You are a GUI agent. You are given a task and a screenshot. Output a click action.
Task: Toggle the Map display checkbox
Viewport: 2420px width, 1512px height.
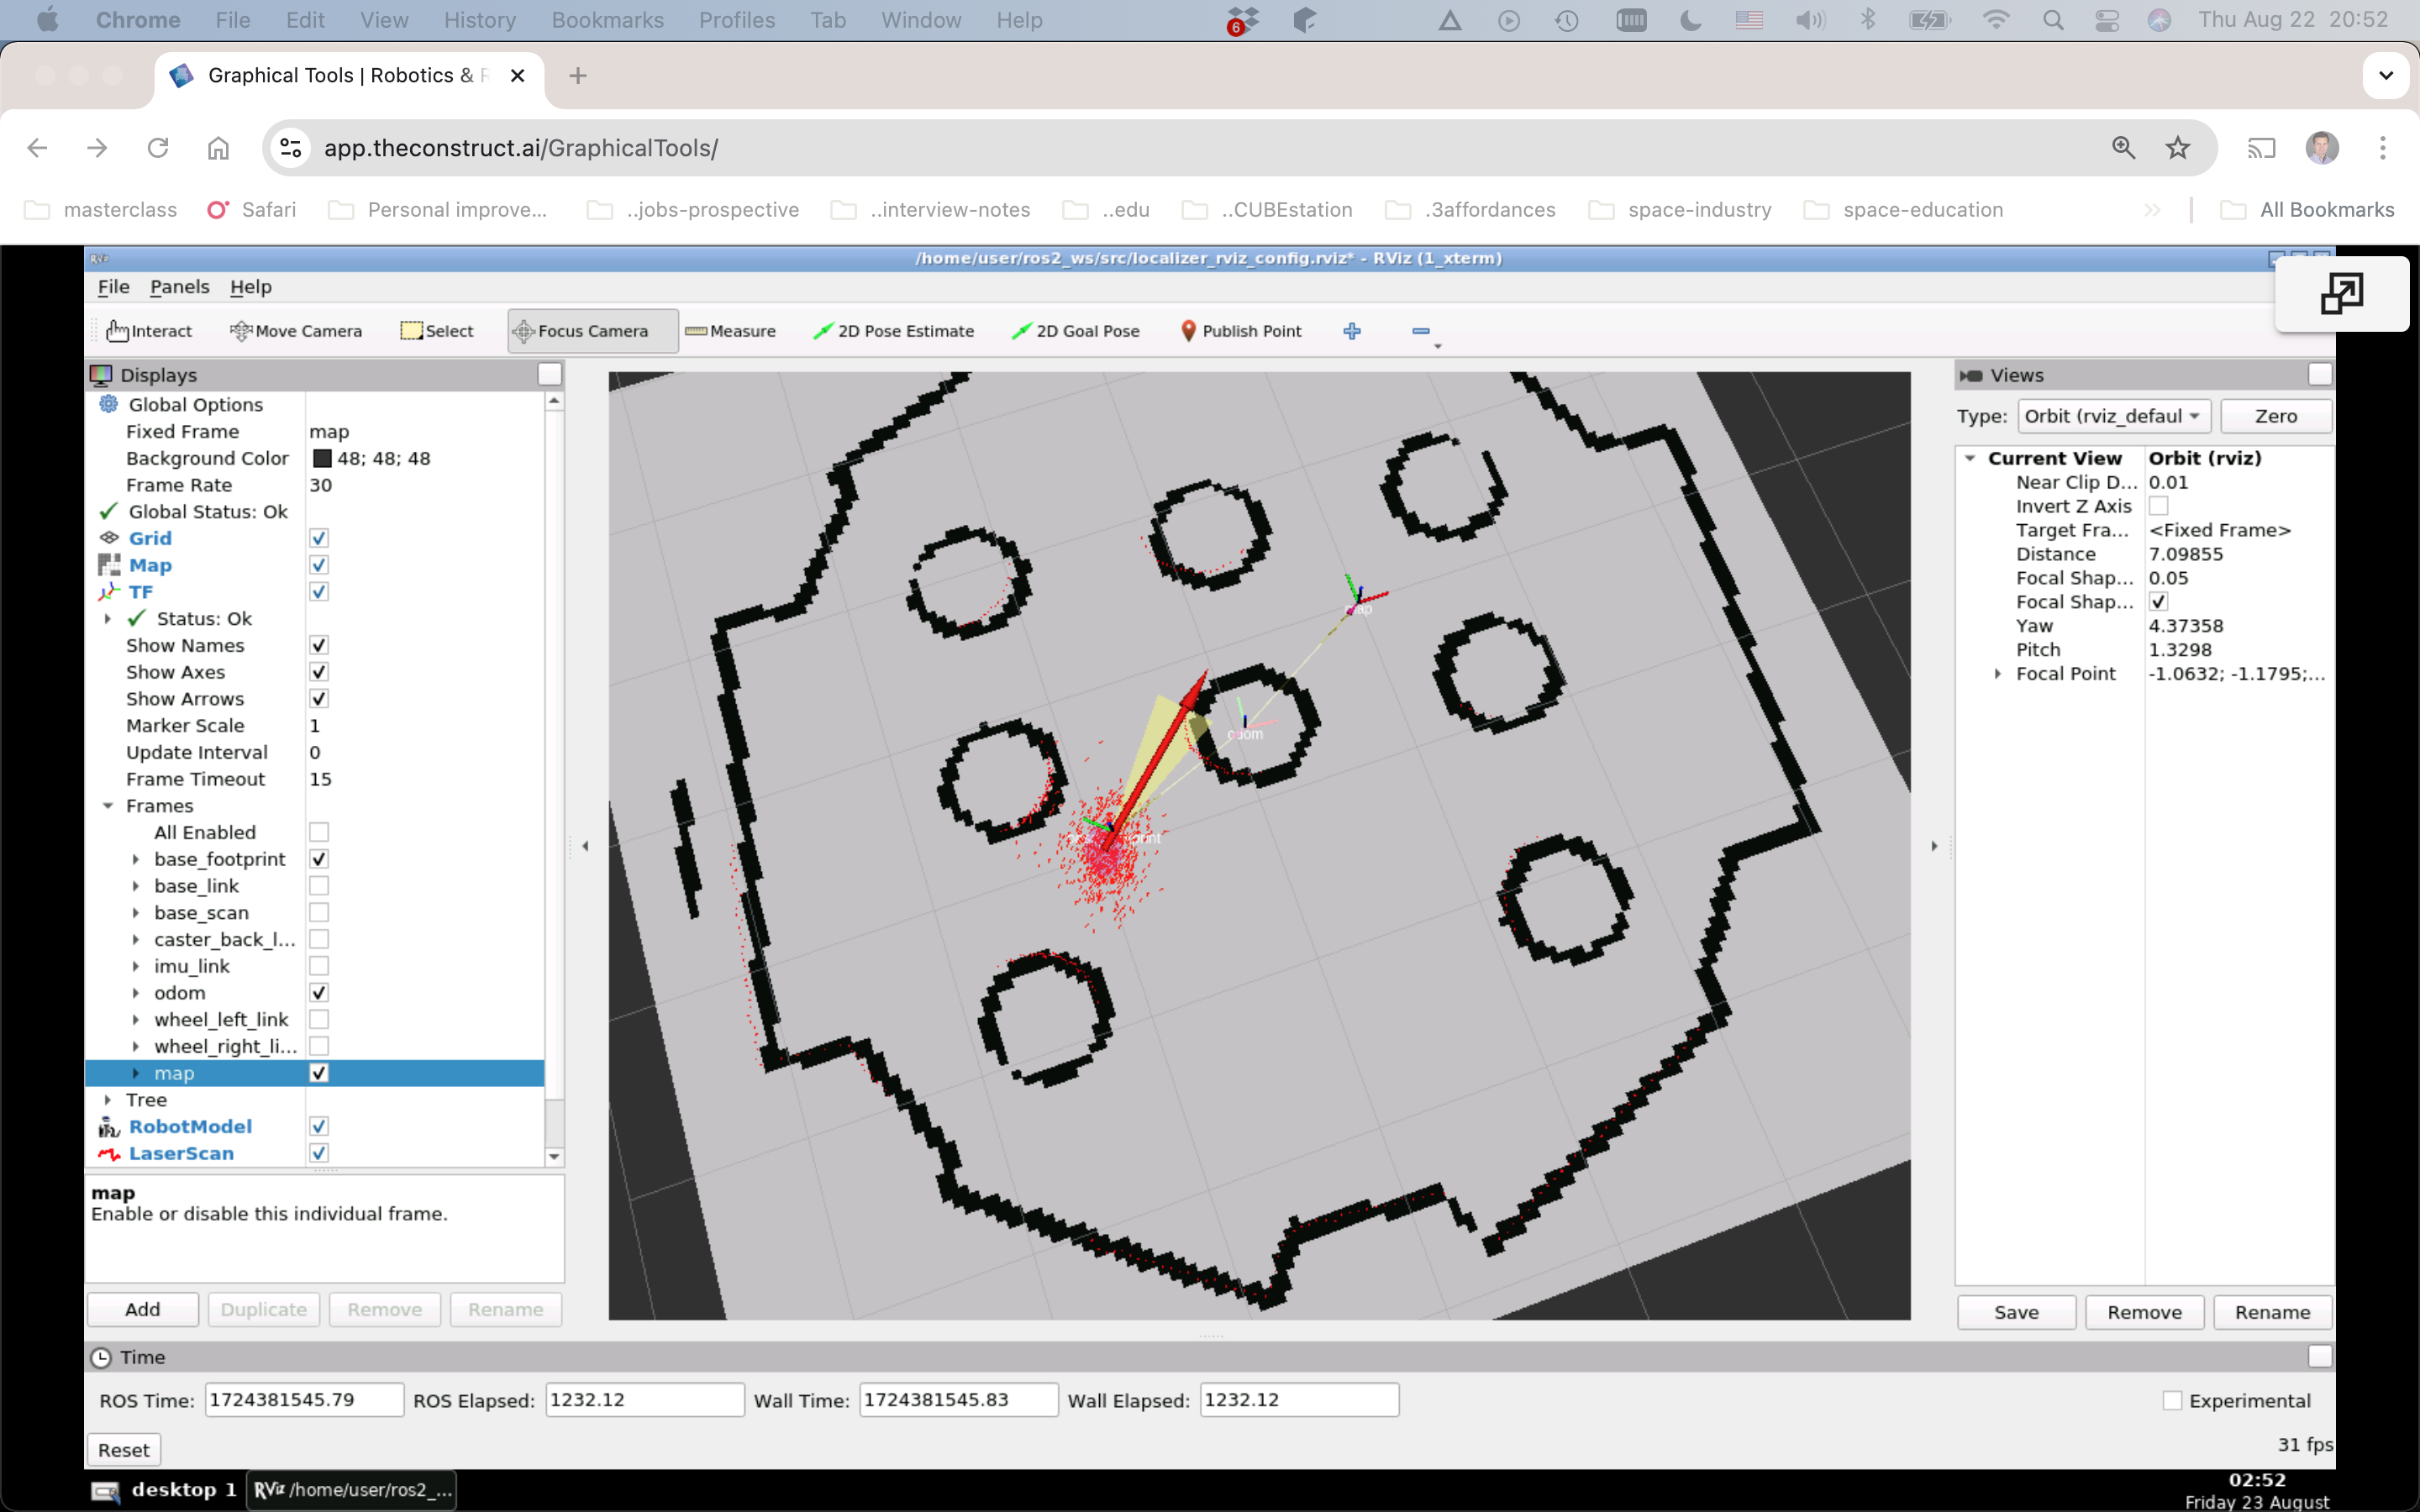pos(319,565)
